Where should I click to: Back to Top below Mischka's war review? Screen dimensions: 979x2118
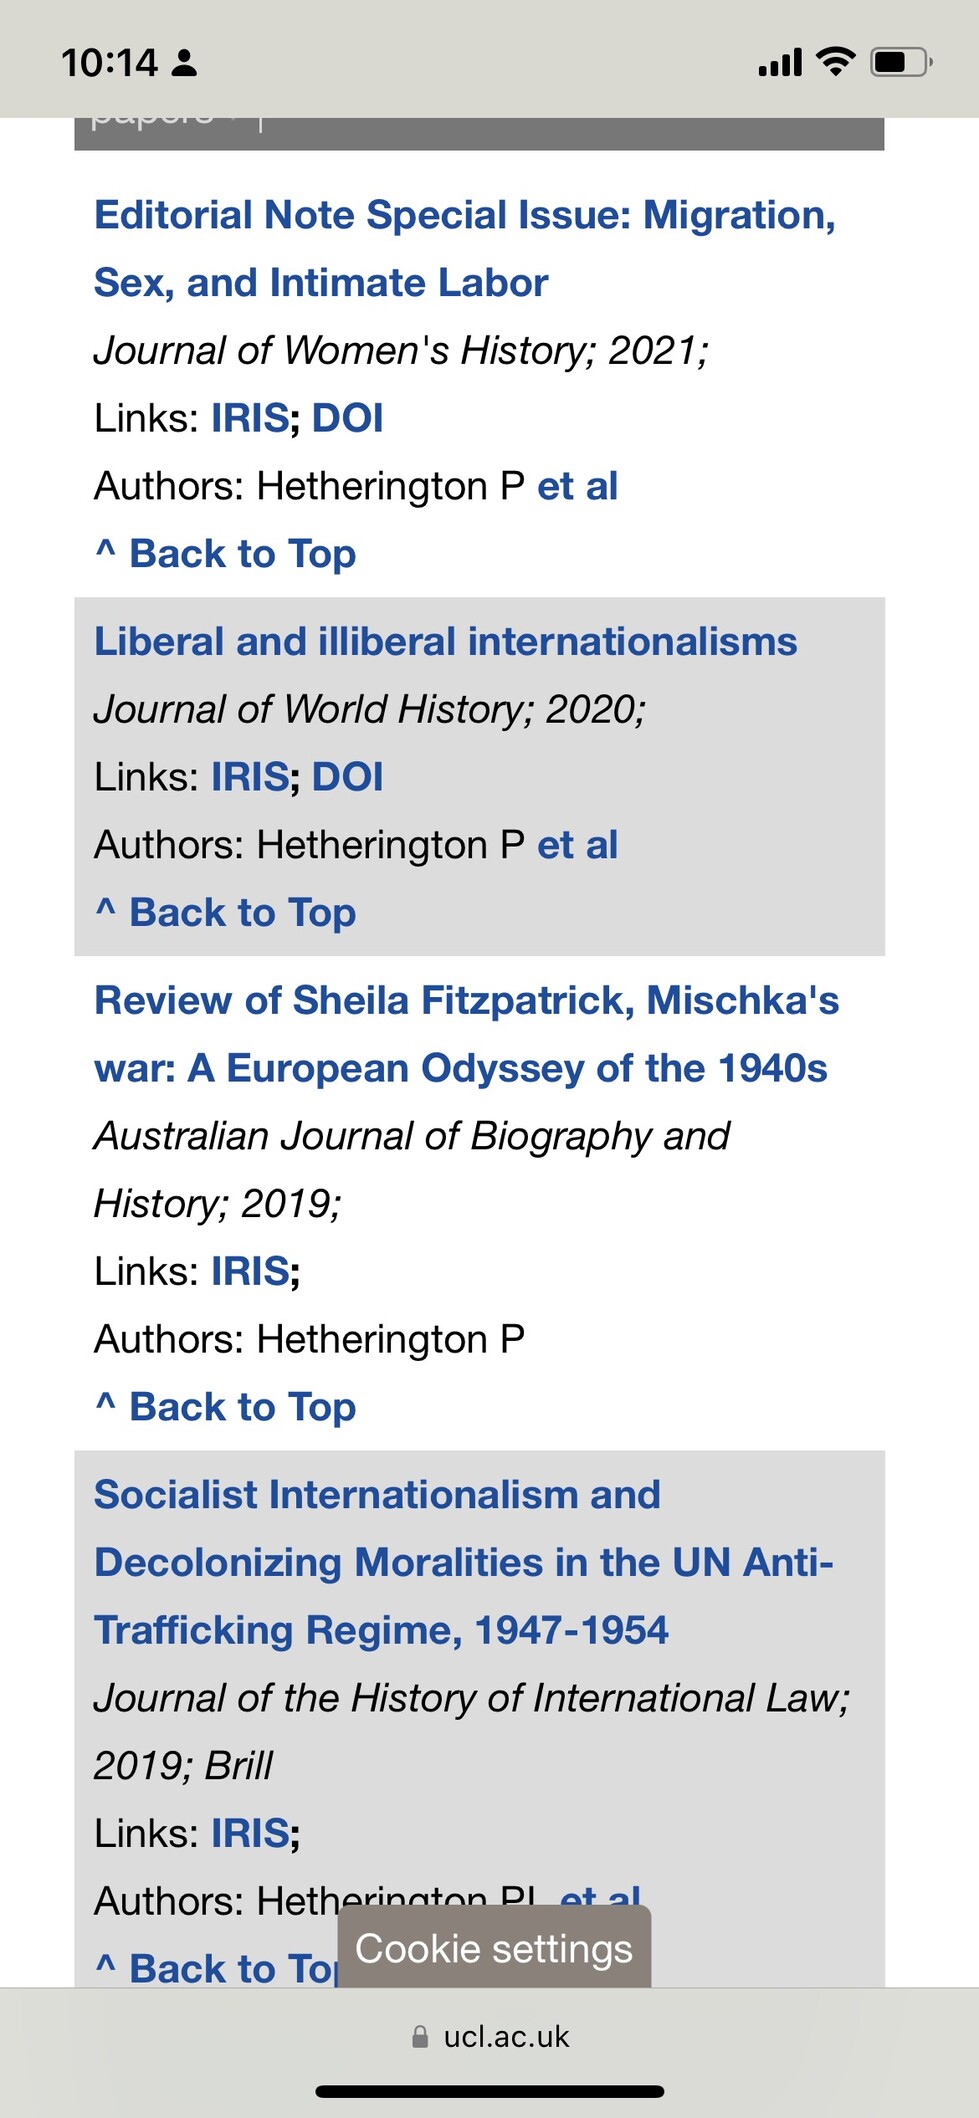[x=225, y=1407]
